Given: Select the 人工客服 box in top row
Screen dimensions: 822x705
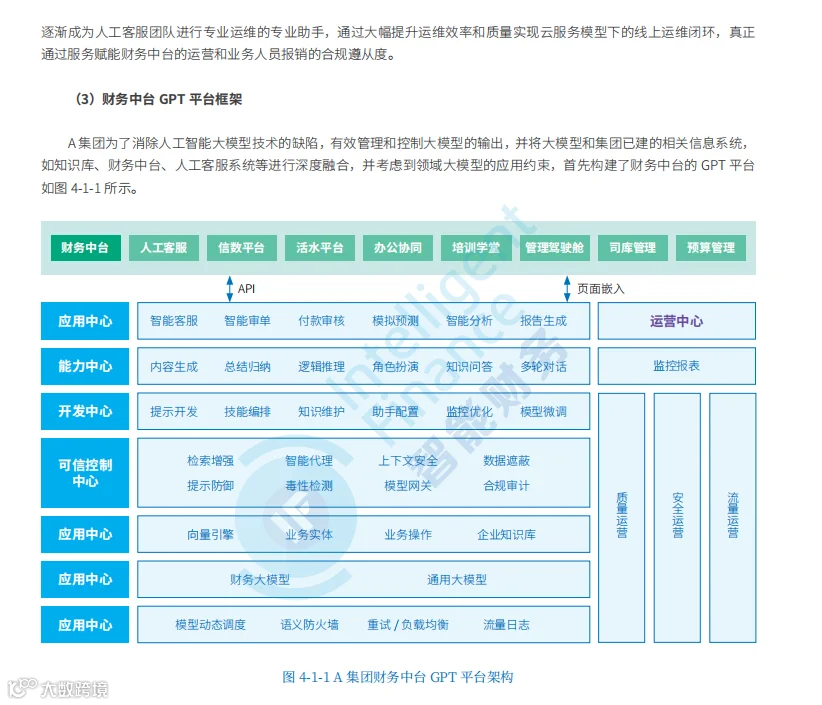Looking at the screenshot, I should pos(164,247).
